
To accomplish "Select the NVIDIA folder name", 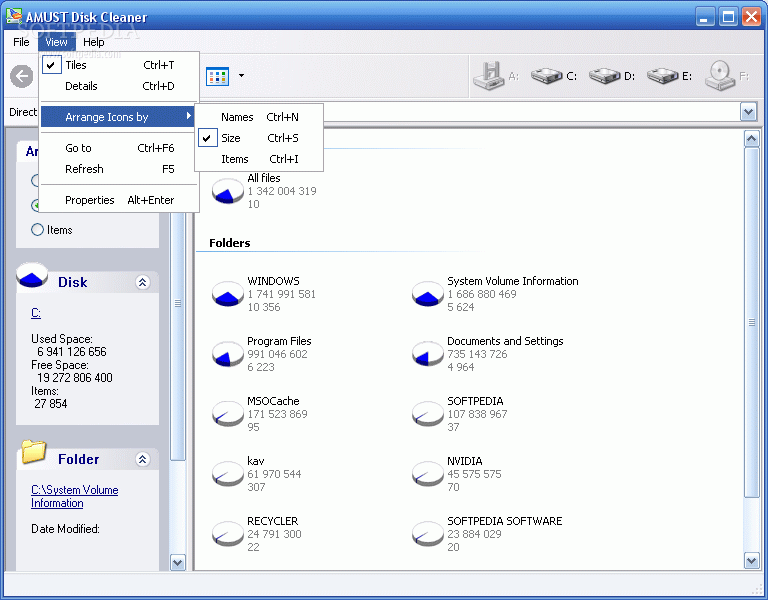I will [x=464, y=461].
